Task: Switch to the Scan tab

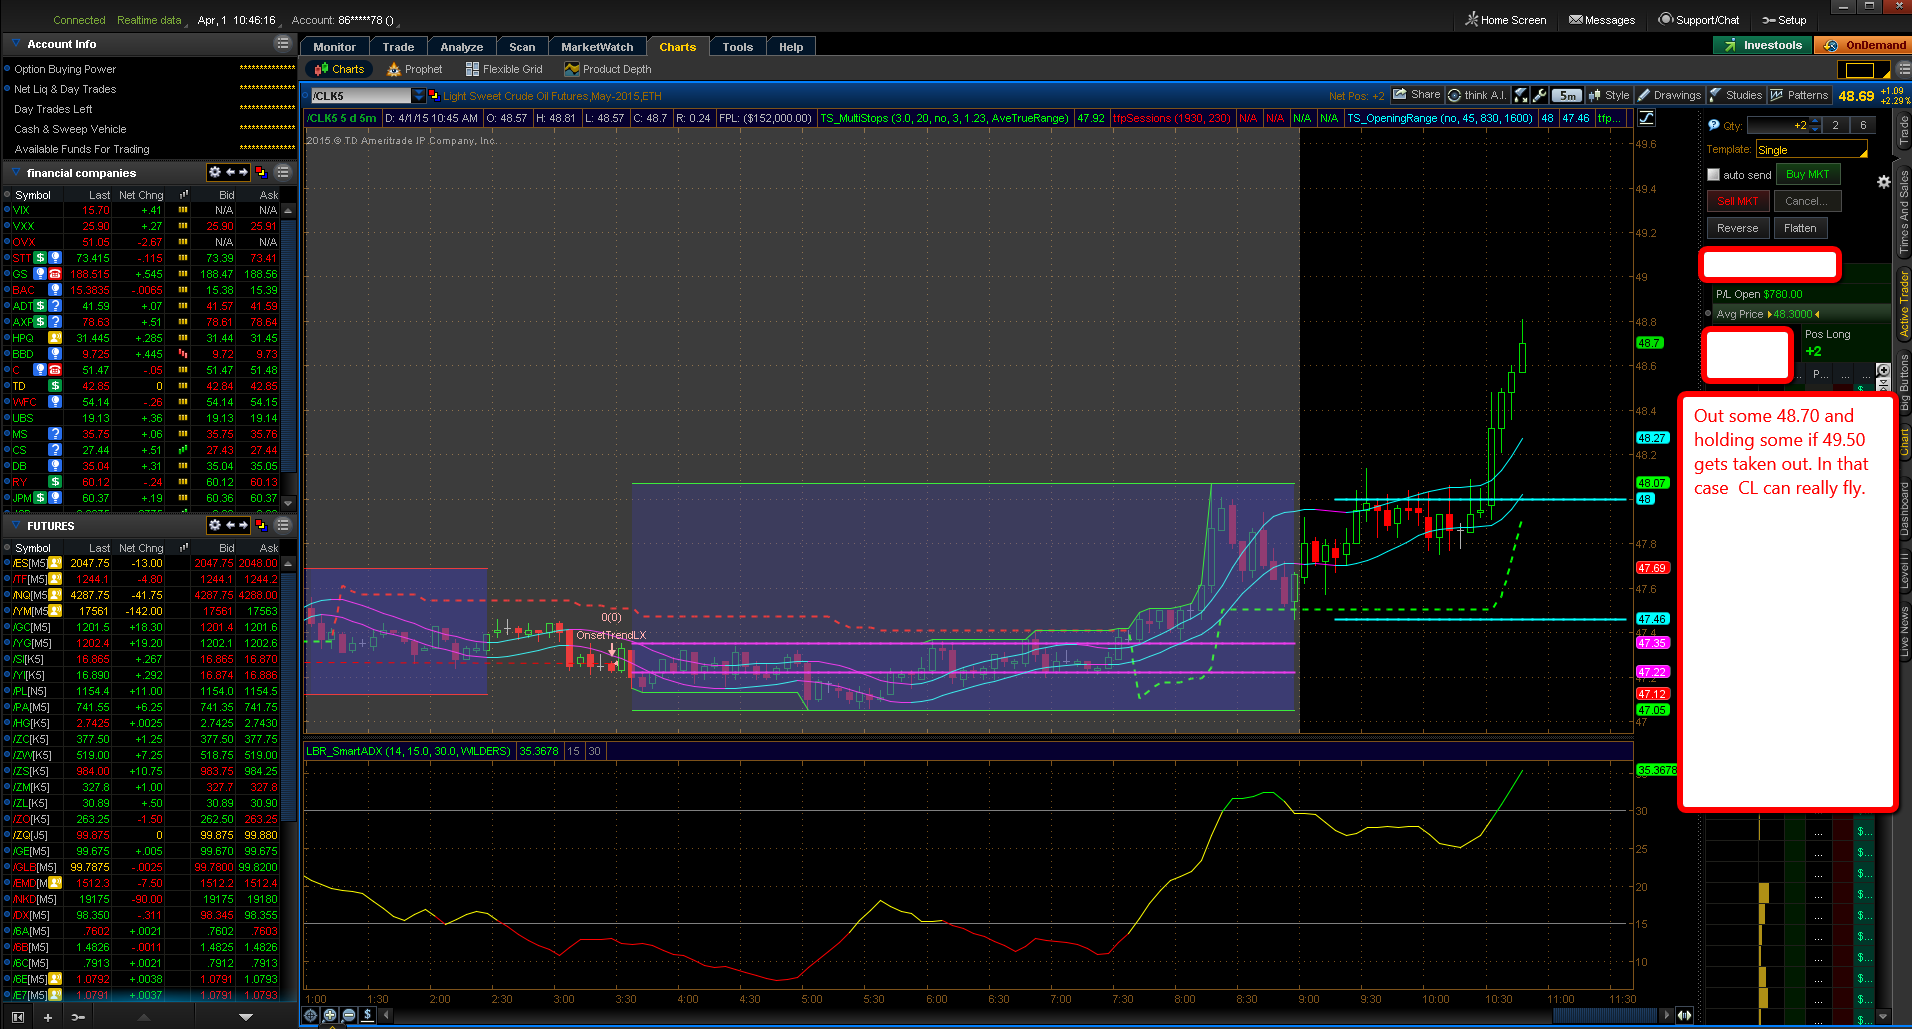Action: point(522,47)
